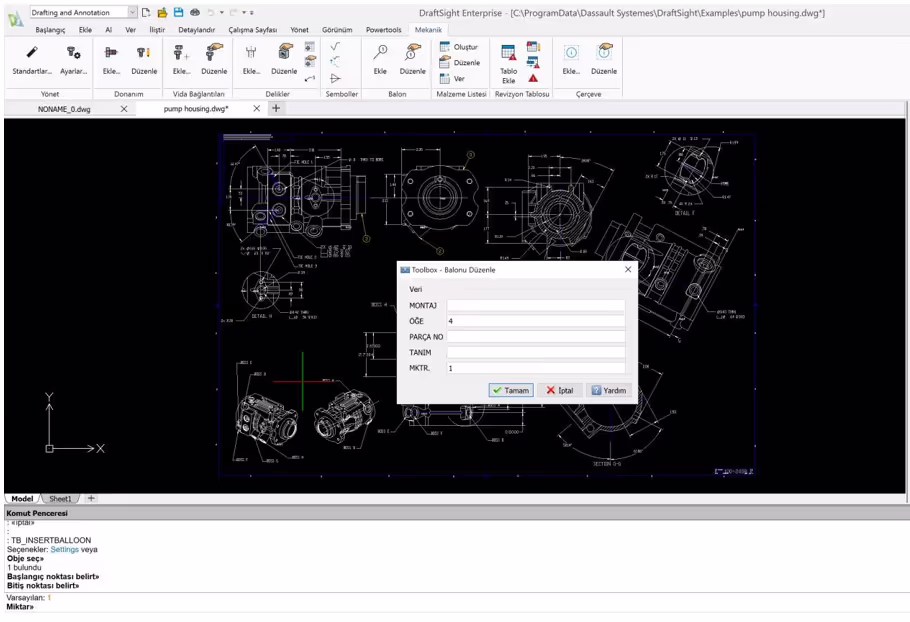Image resolution: width=910 pixels, height=622 pixels.
Task: Click the bottom triangle symbol icon in Semboller
Action: coord(335,78)
